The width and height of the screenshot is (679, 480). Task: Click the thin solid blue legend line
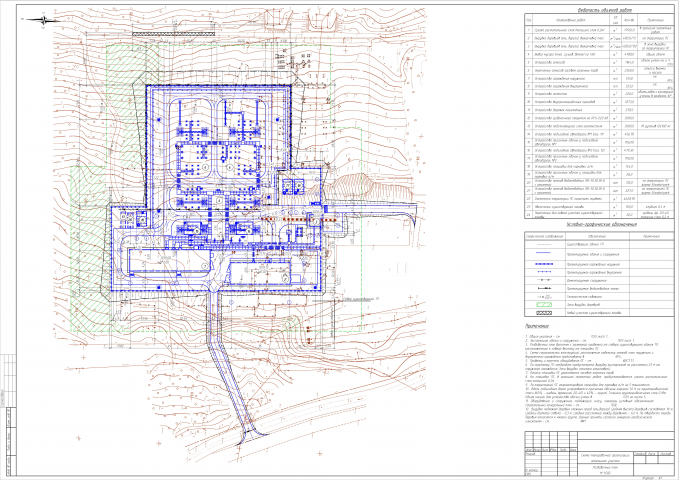[544, 253]
